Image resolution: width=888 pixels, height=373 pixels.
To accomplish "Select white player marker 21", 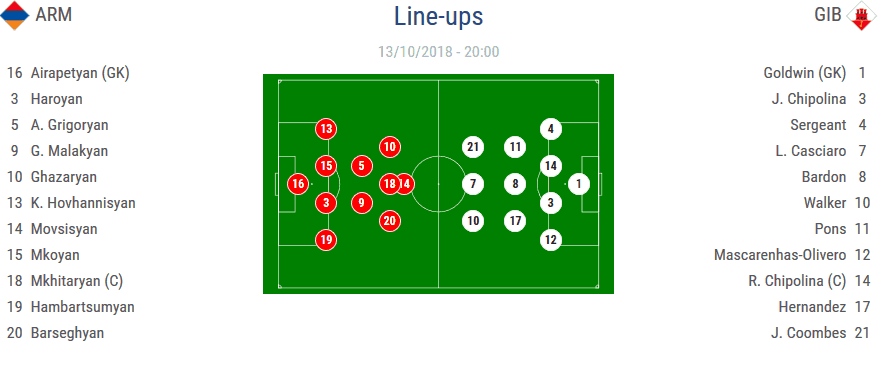I will click(x=473, y=147).
